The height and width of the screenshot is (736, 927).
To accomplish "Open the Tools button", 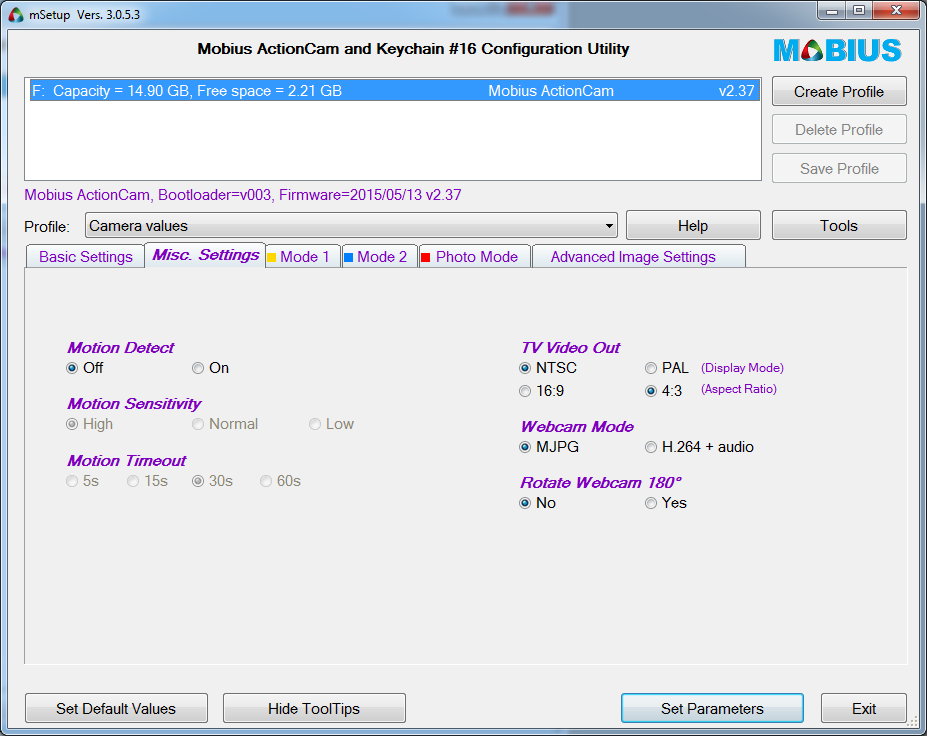I will tap(839, 226).
